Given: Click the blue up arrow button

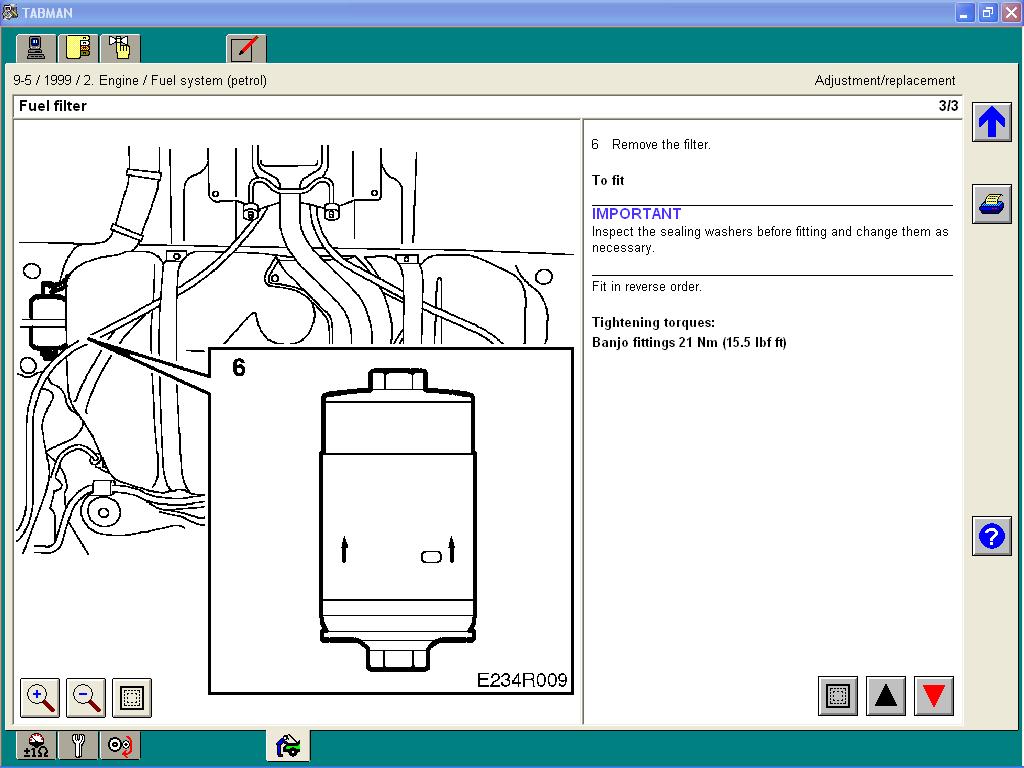Looking at the screenshot, I should 991,122.
